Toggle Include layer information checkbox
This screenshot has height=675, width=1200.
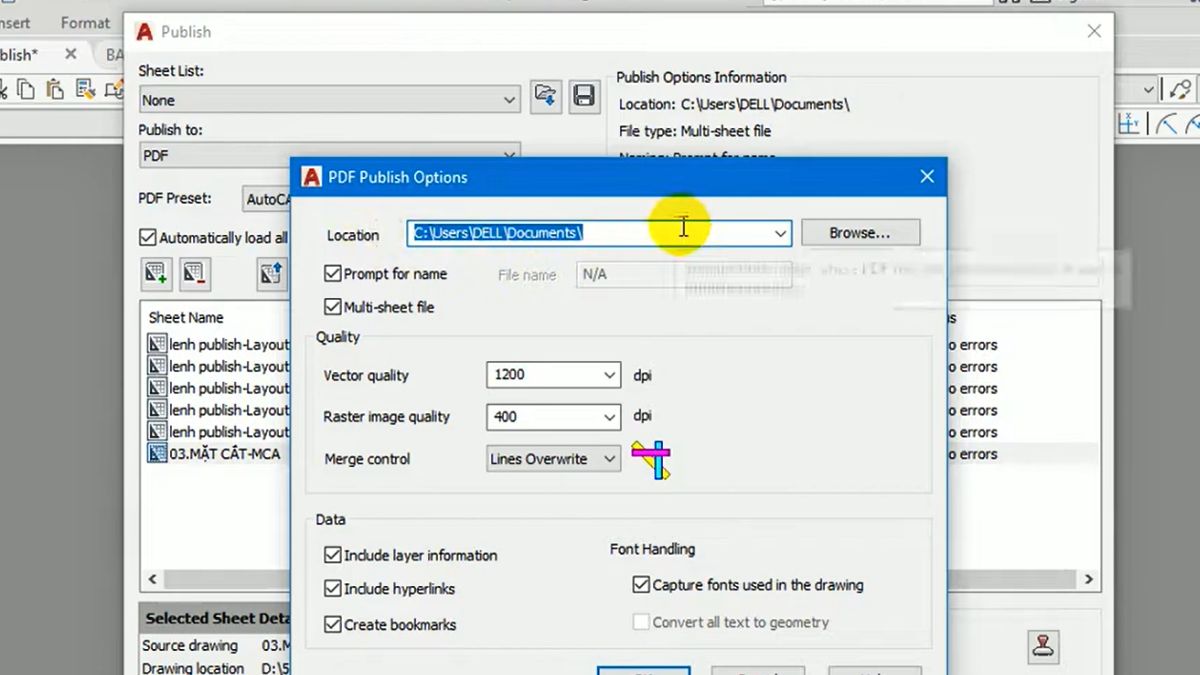coord(333,555)
